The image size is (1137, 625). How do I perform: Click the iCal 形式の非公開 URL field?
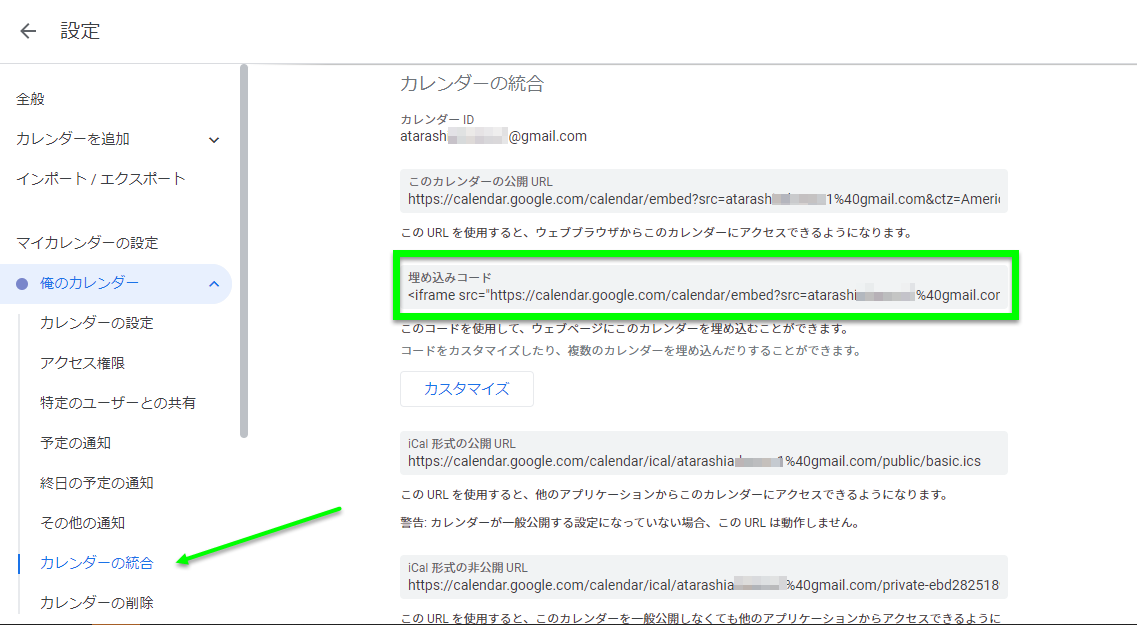pyautogui.click(x=703, y=577)
